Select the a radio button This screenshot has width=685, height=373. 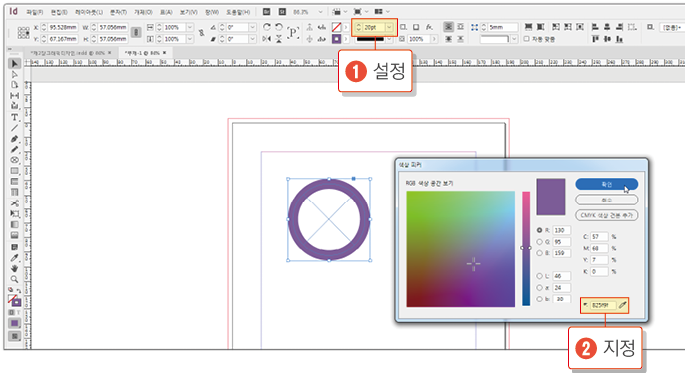tap(540, 287)
